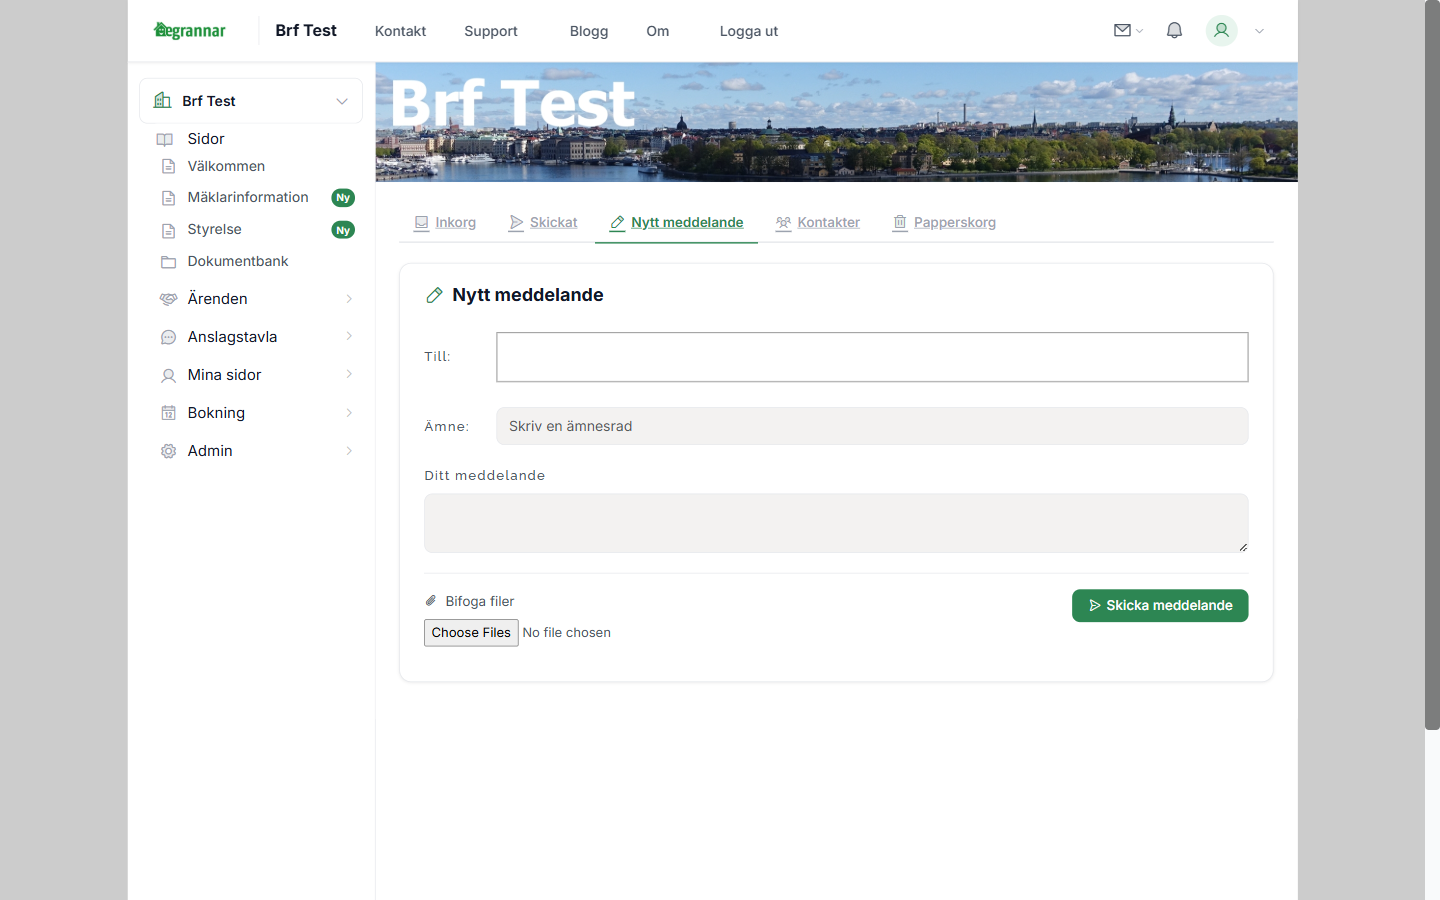Click the people icon on Kontakter tab
Viewport: 1440px width, 900px height.
click(x=783, y=222)
